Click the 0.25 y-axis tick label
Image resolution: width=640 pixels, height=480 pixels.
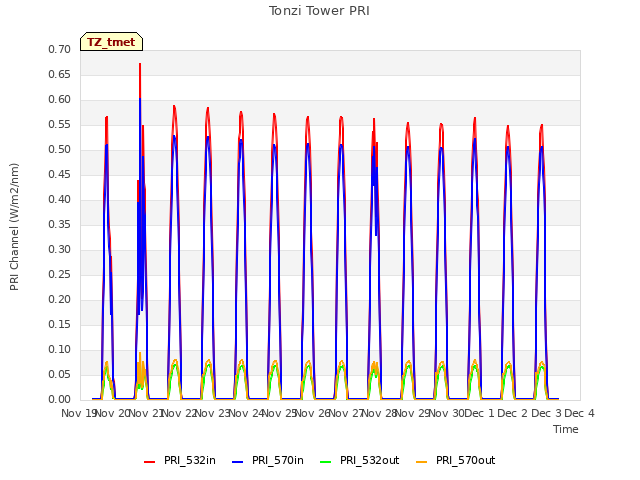(x=60, y=274)
